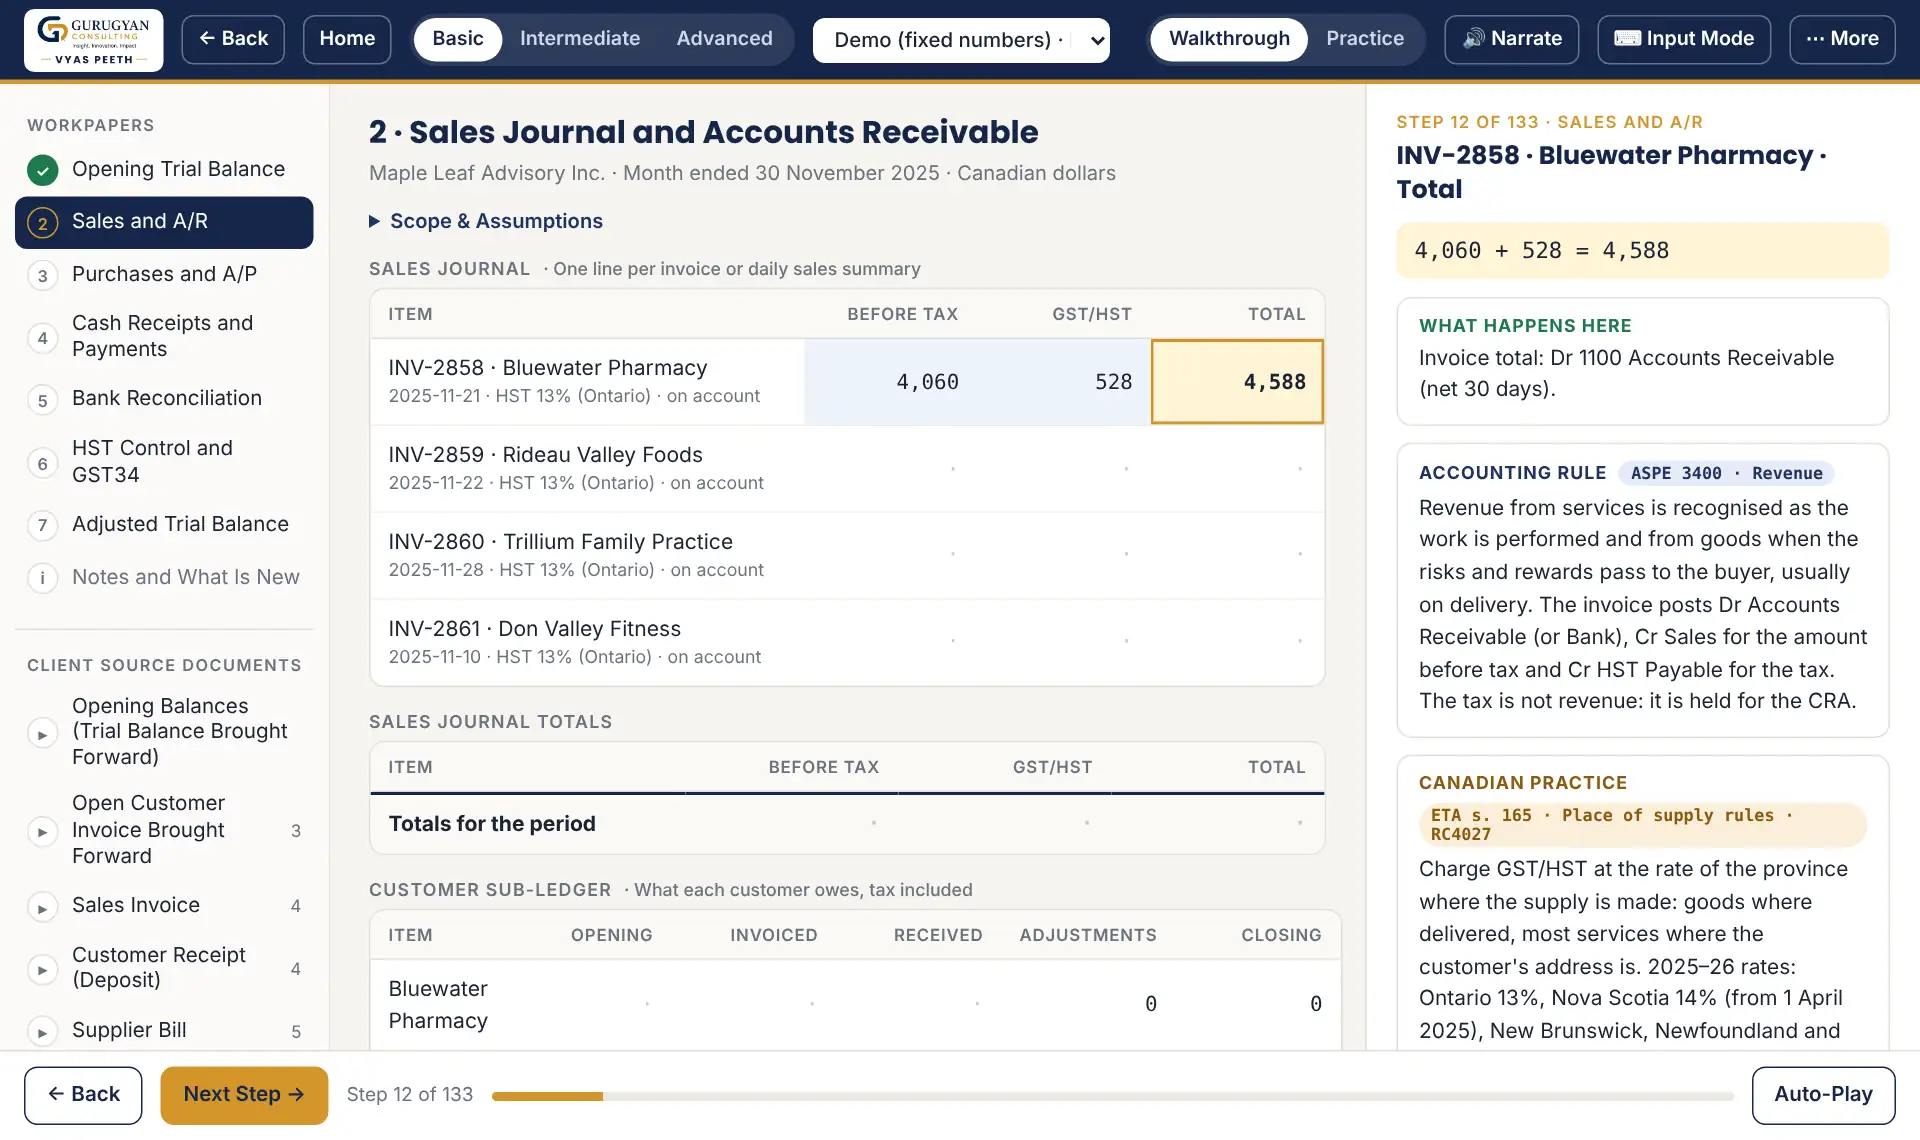Viewport: 1920px width, 1140px height.
Task: Click the step 5 circle for Bank Reconciliation
Action: coord(42,400)
